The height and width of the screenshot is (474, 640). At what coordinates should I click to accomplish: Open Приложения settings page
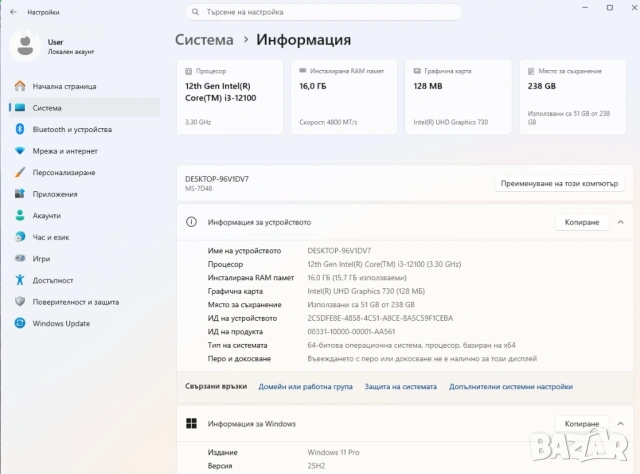(84, 194)
